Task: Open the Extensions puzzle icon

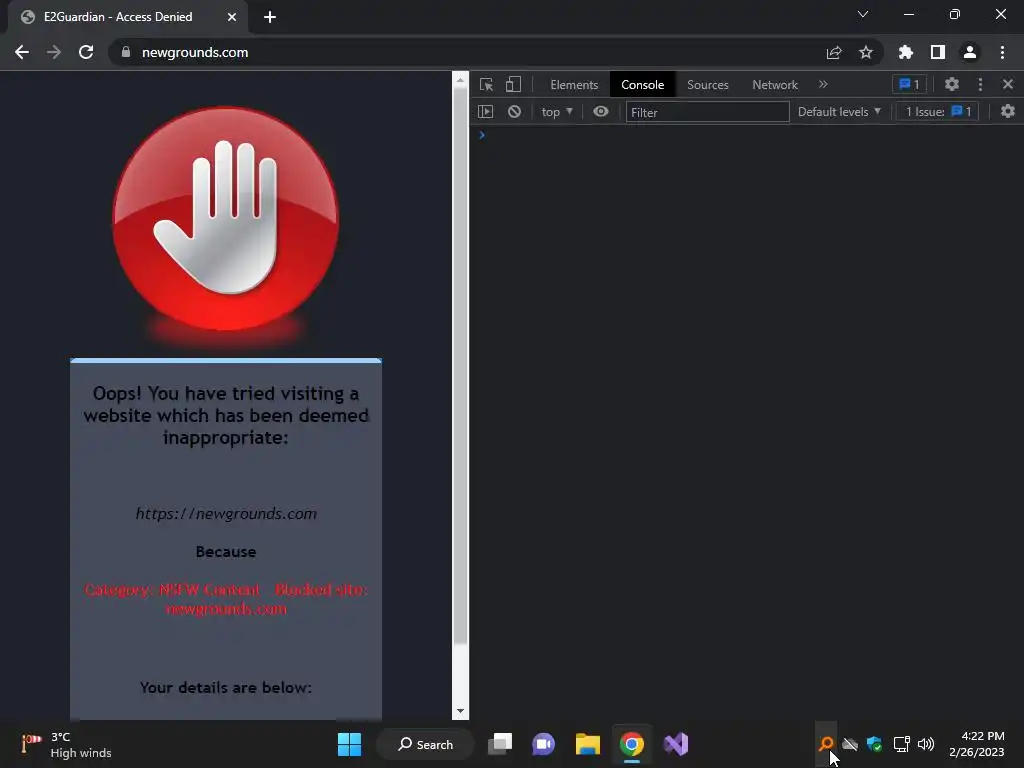Action: [906, 52]
